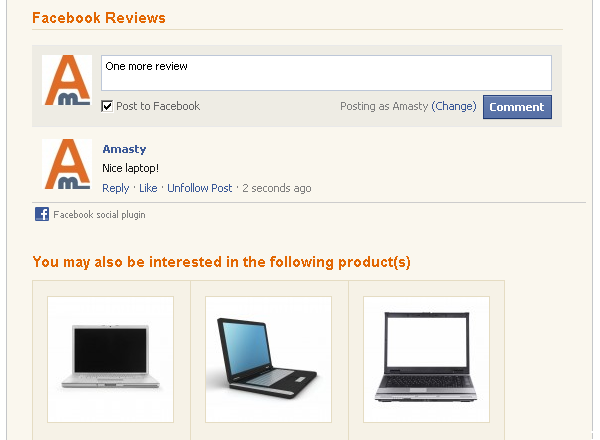The width and height of the screenshot is (600, 440).
Task: Open the silver laptop with black screen
Action: [110, 359]
